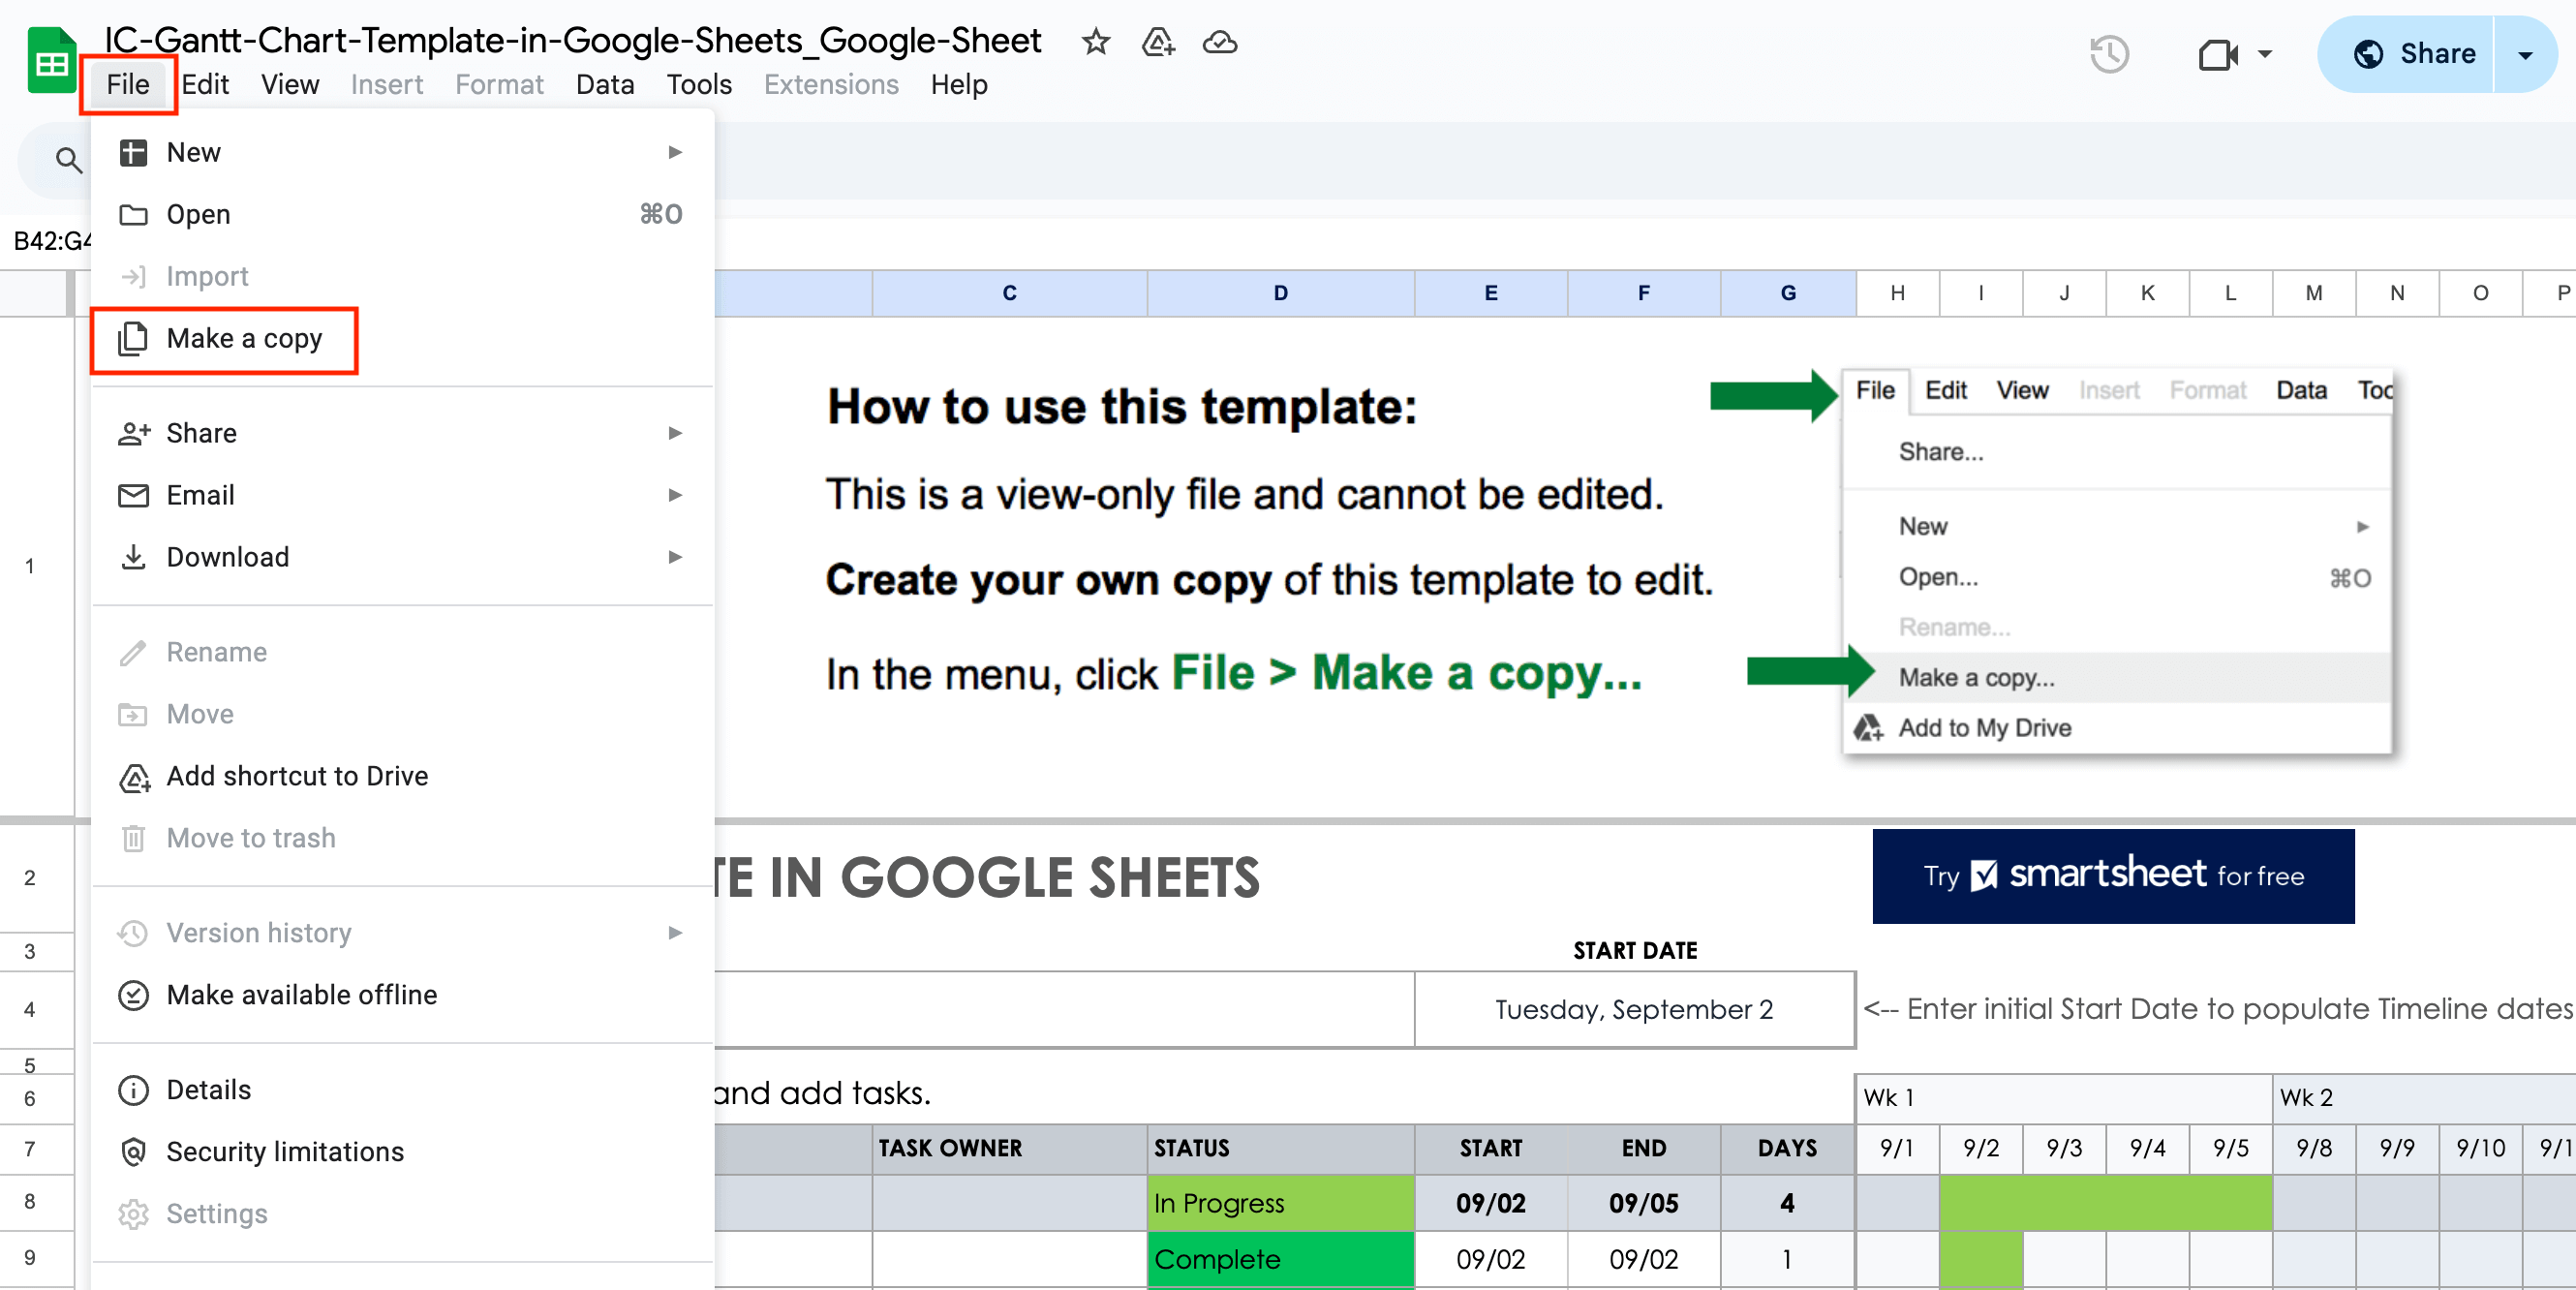Select Make a copy from File menu
The width and height of the screenshot is (2576, 1290).
point(244,339)
